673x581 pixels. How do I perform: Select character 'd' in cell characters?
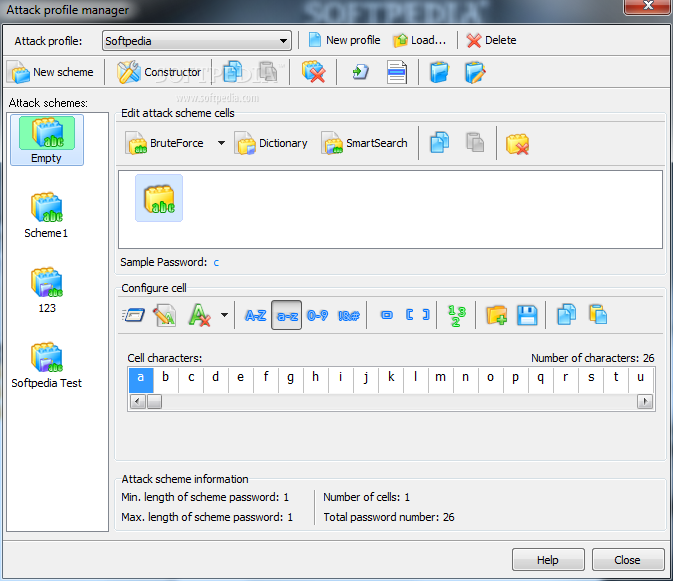click(x=215, y=380)
